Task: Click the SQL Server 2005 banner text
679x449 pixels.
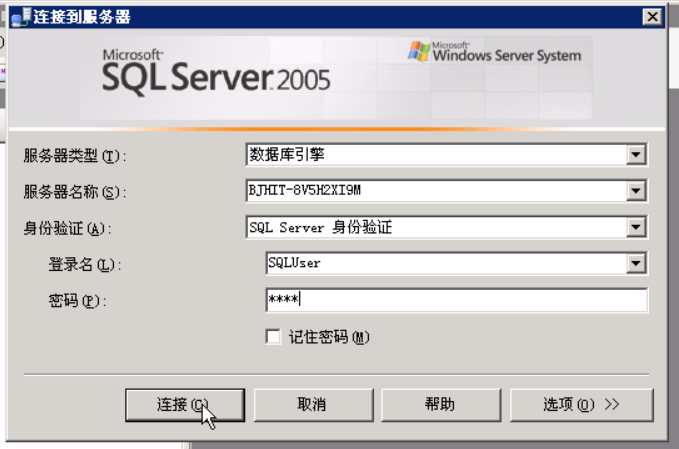Action: (x=216, y=73)
